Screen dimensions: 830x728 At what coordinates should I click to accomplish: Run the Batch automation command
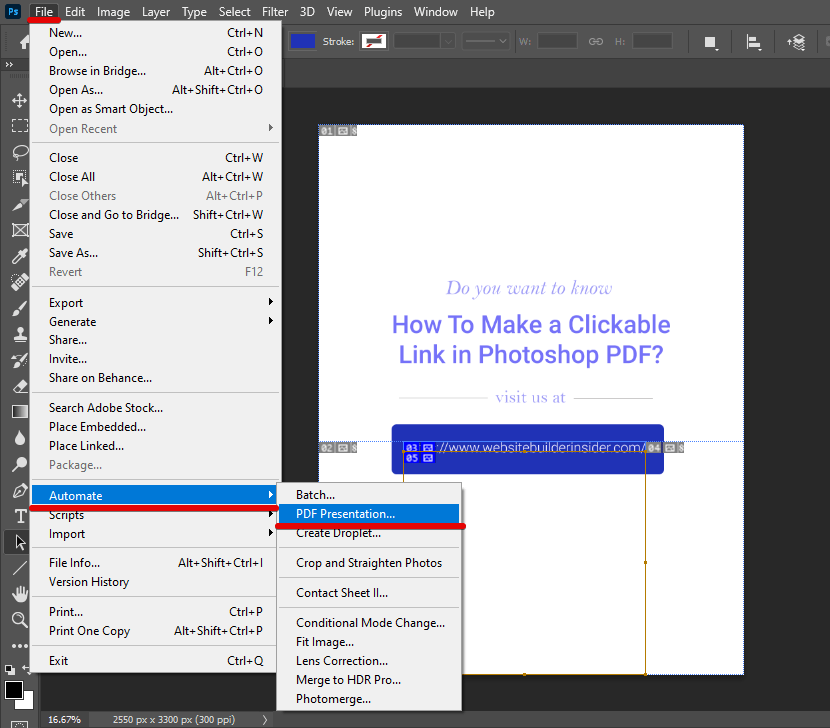[x=317, y=494]
